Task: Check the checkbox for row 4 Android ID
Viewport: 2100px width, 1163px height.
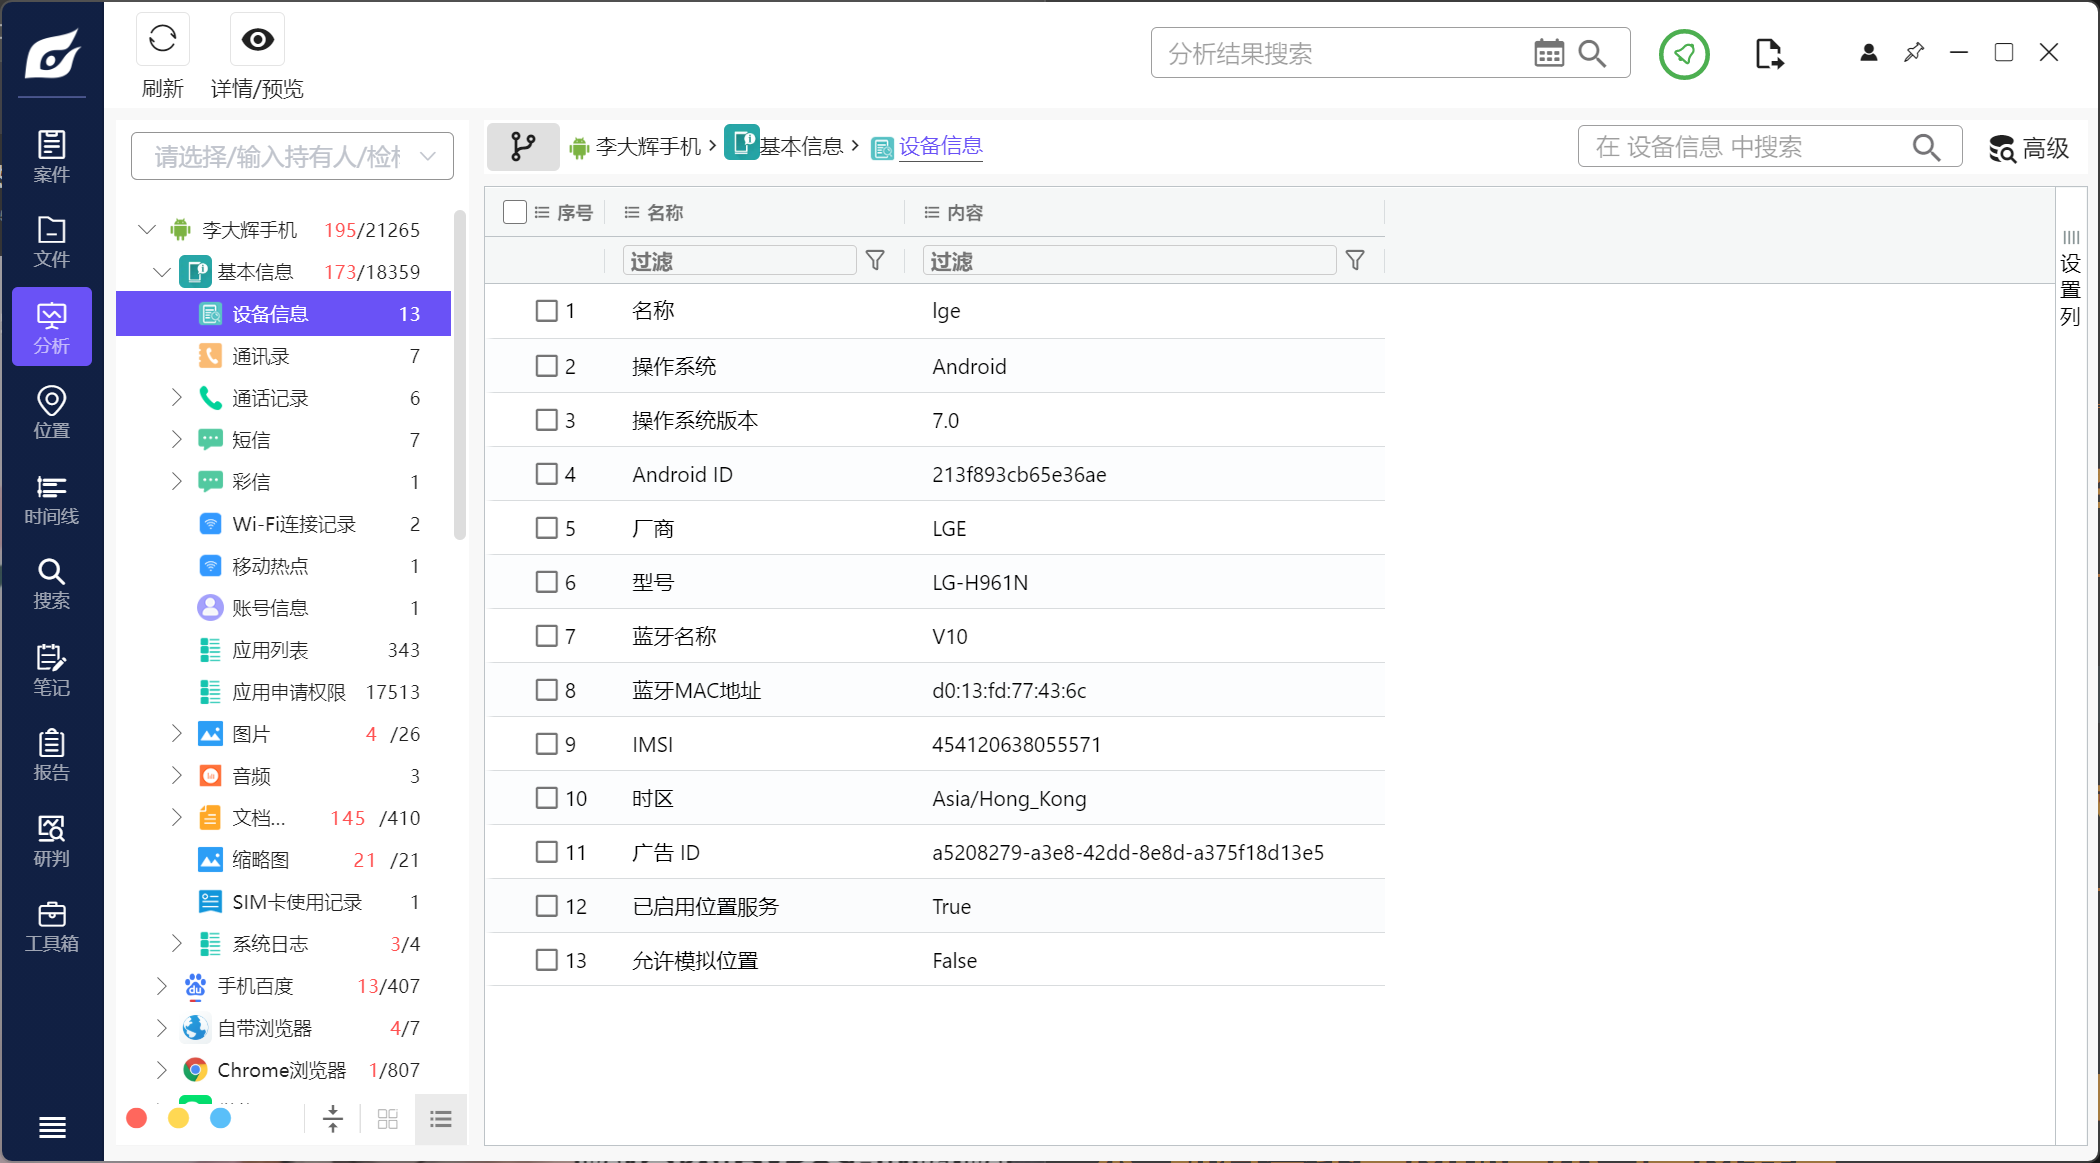Action: [x=546, y=474]
